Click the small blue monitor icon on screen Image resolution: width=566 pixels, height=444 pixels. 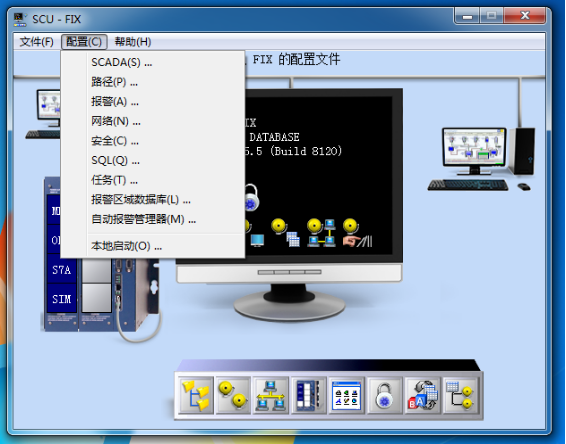point(257,240)
